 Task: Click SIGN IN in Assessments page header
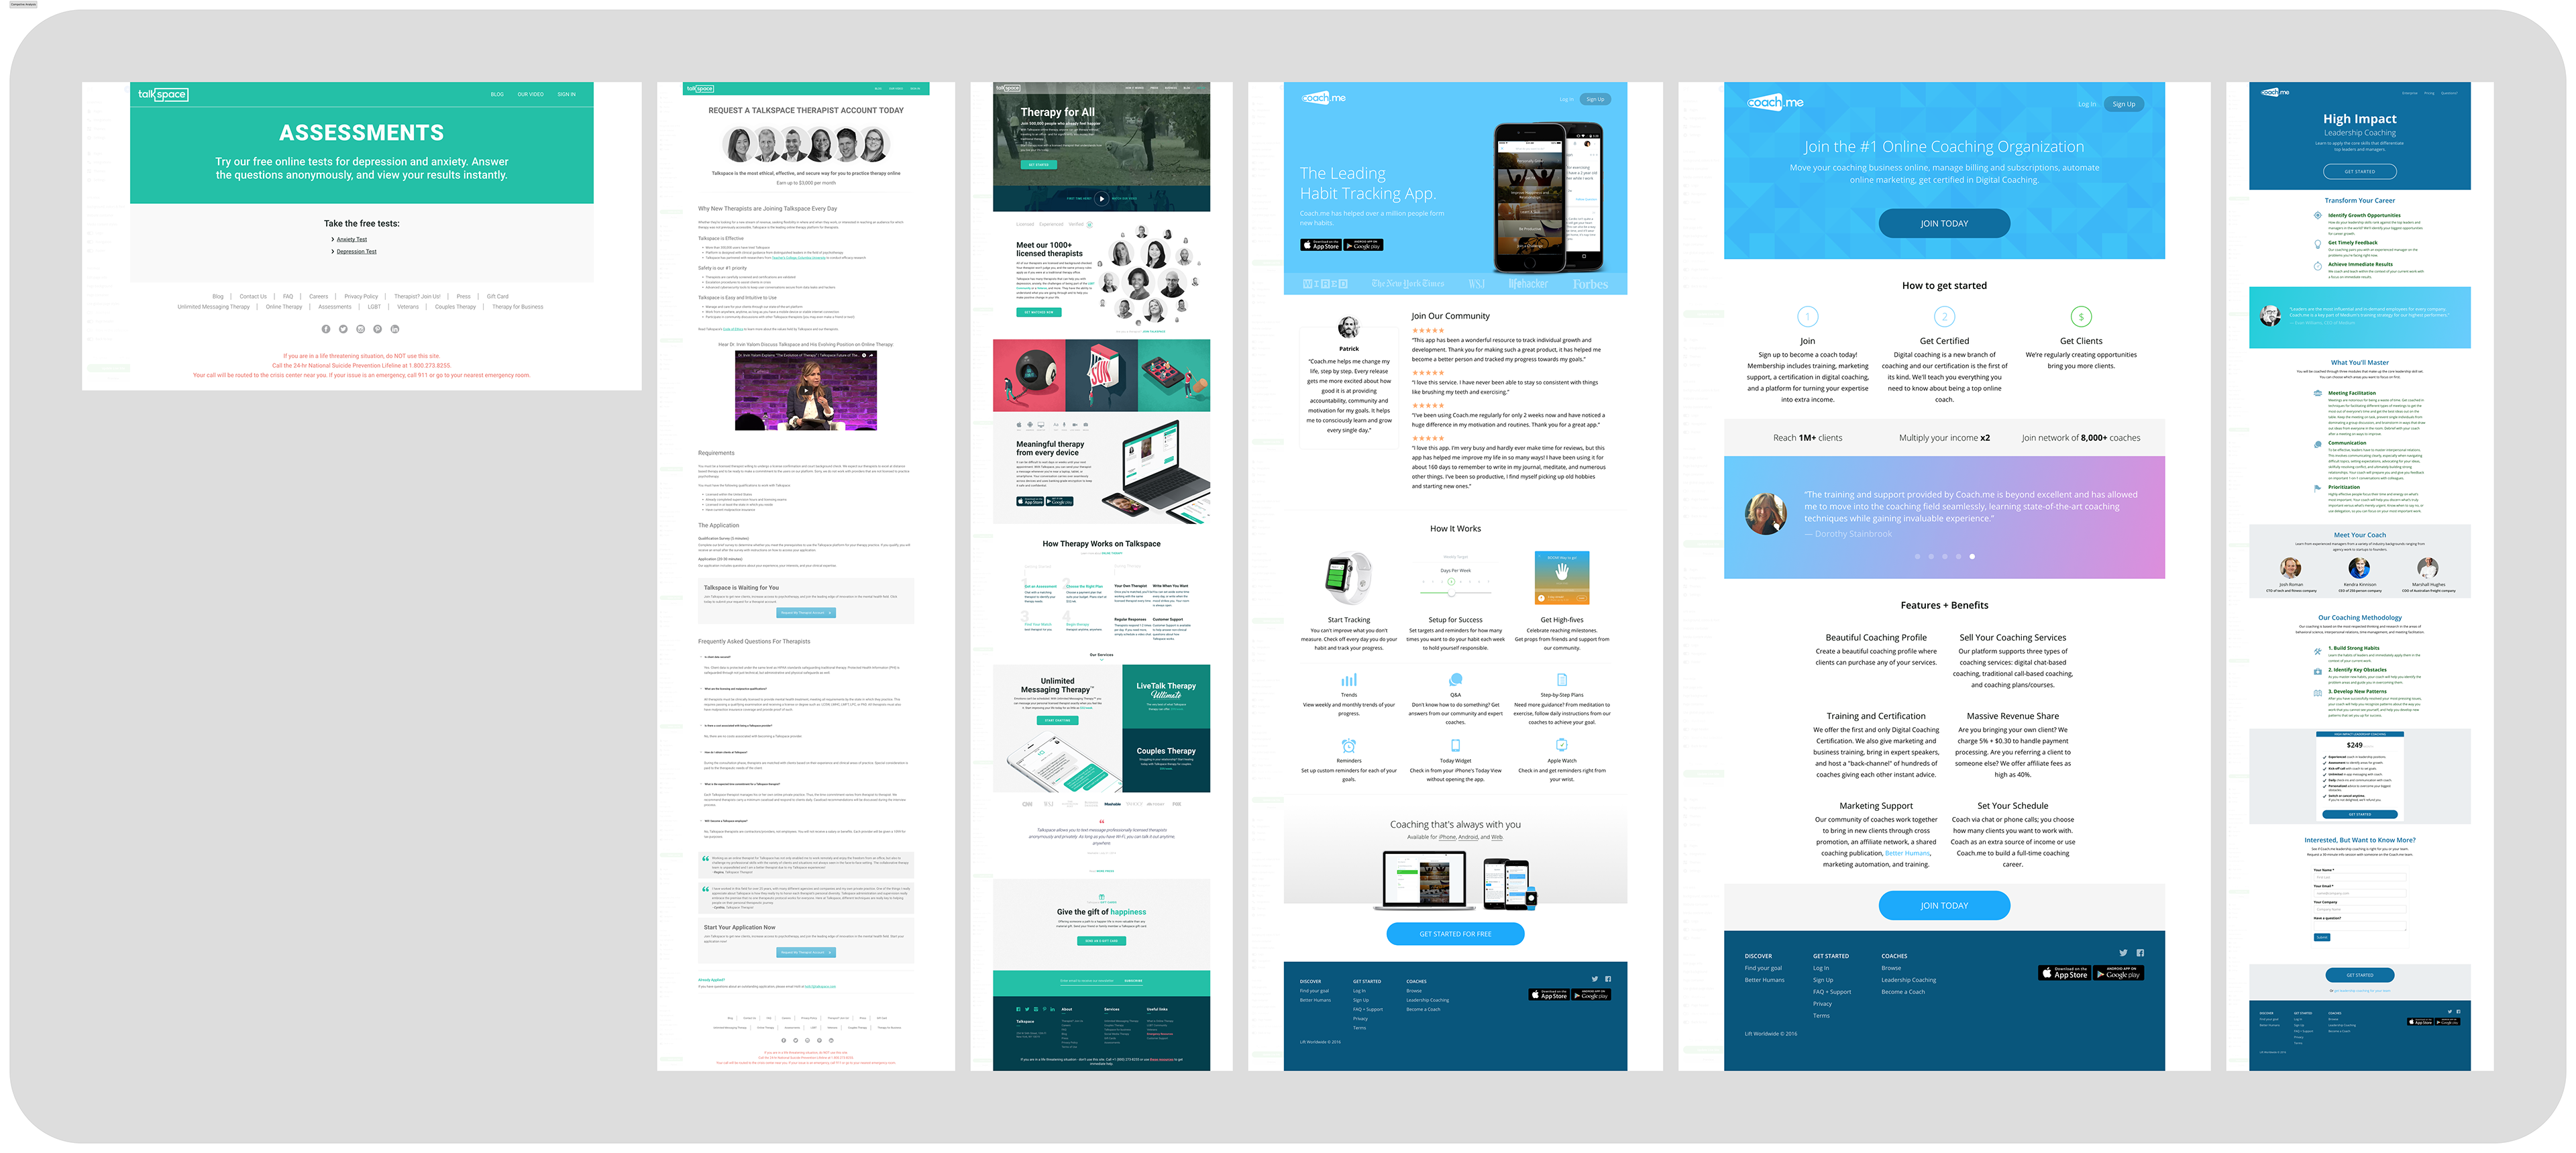click(x=566, y=94)
